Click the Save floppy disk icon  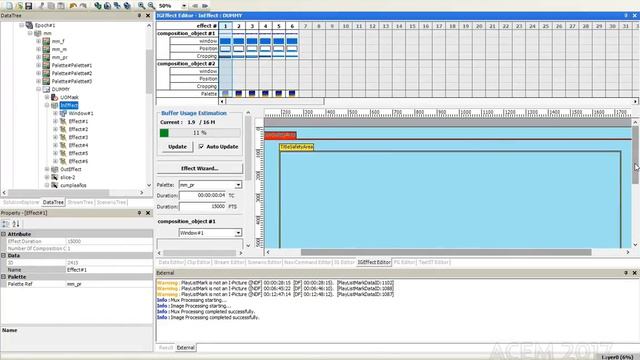coord(29,6)
